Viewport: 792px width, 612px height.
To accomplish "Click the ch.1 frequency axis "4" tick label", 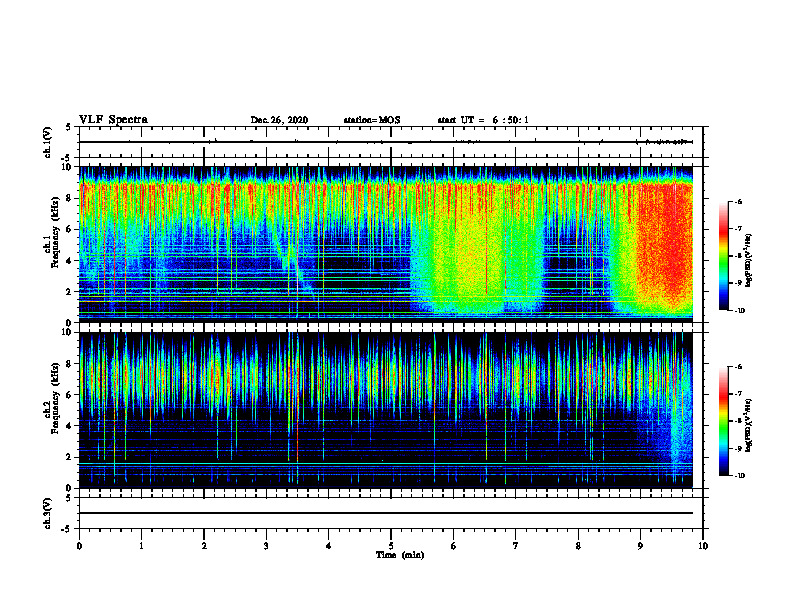I will [x=69, y=261].
